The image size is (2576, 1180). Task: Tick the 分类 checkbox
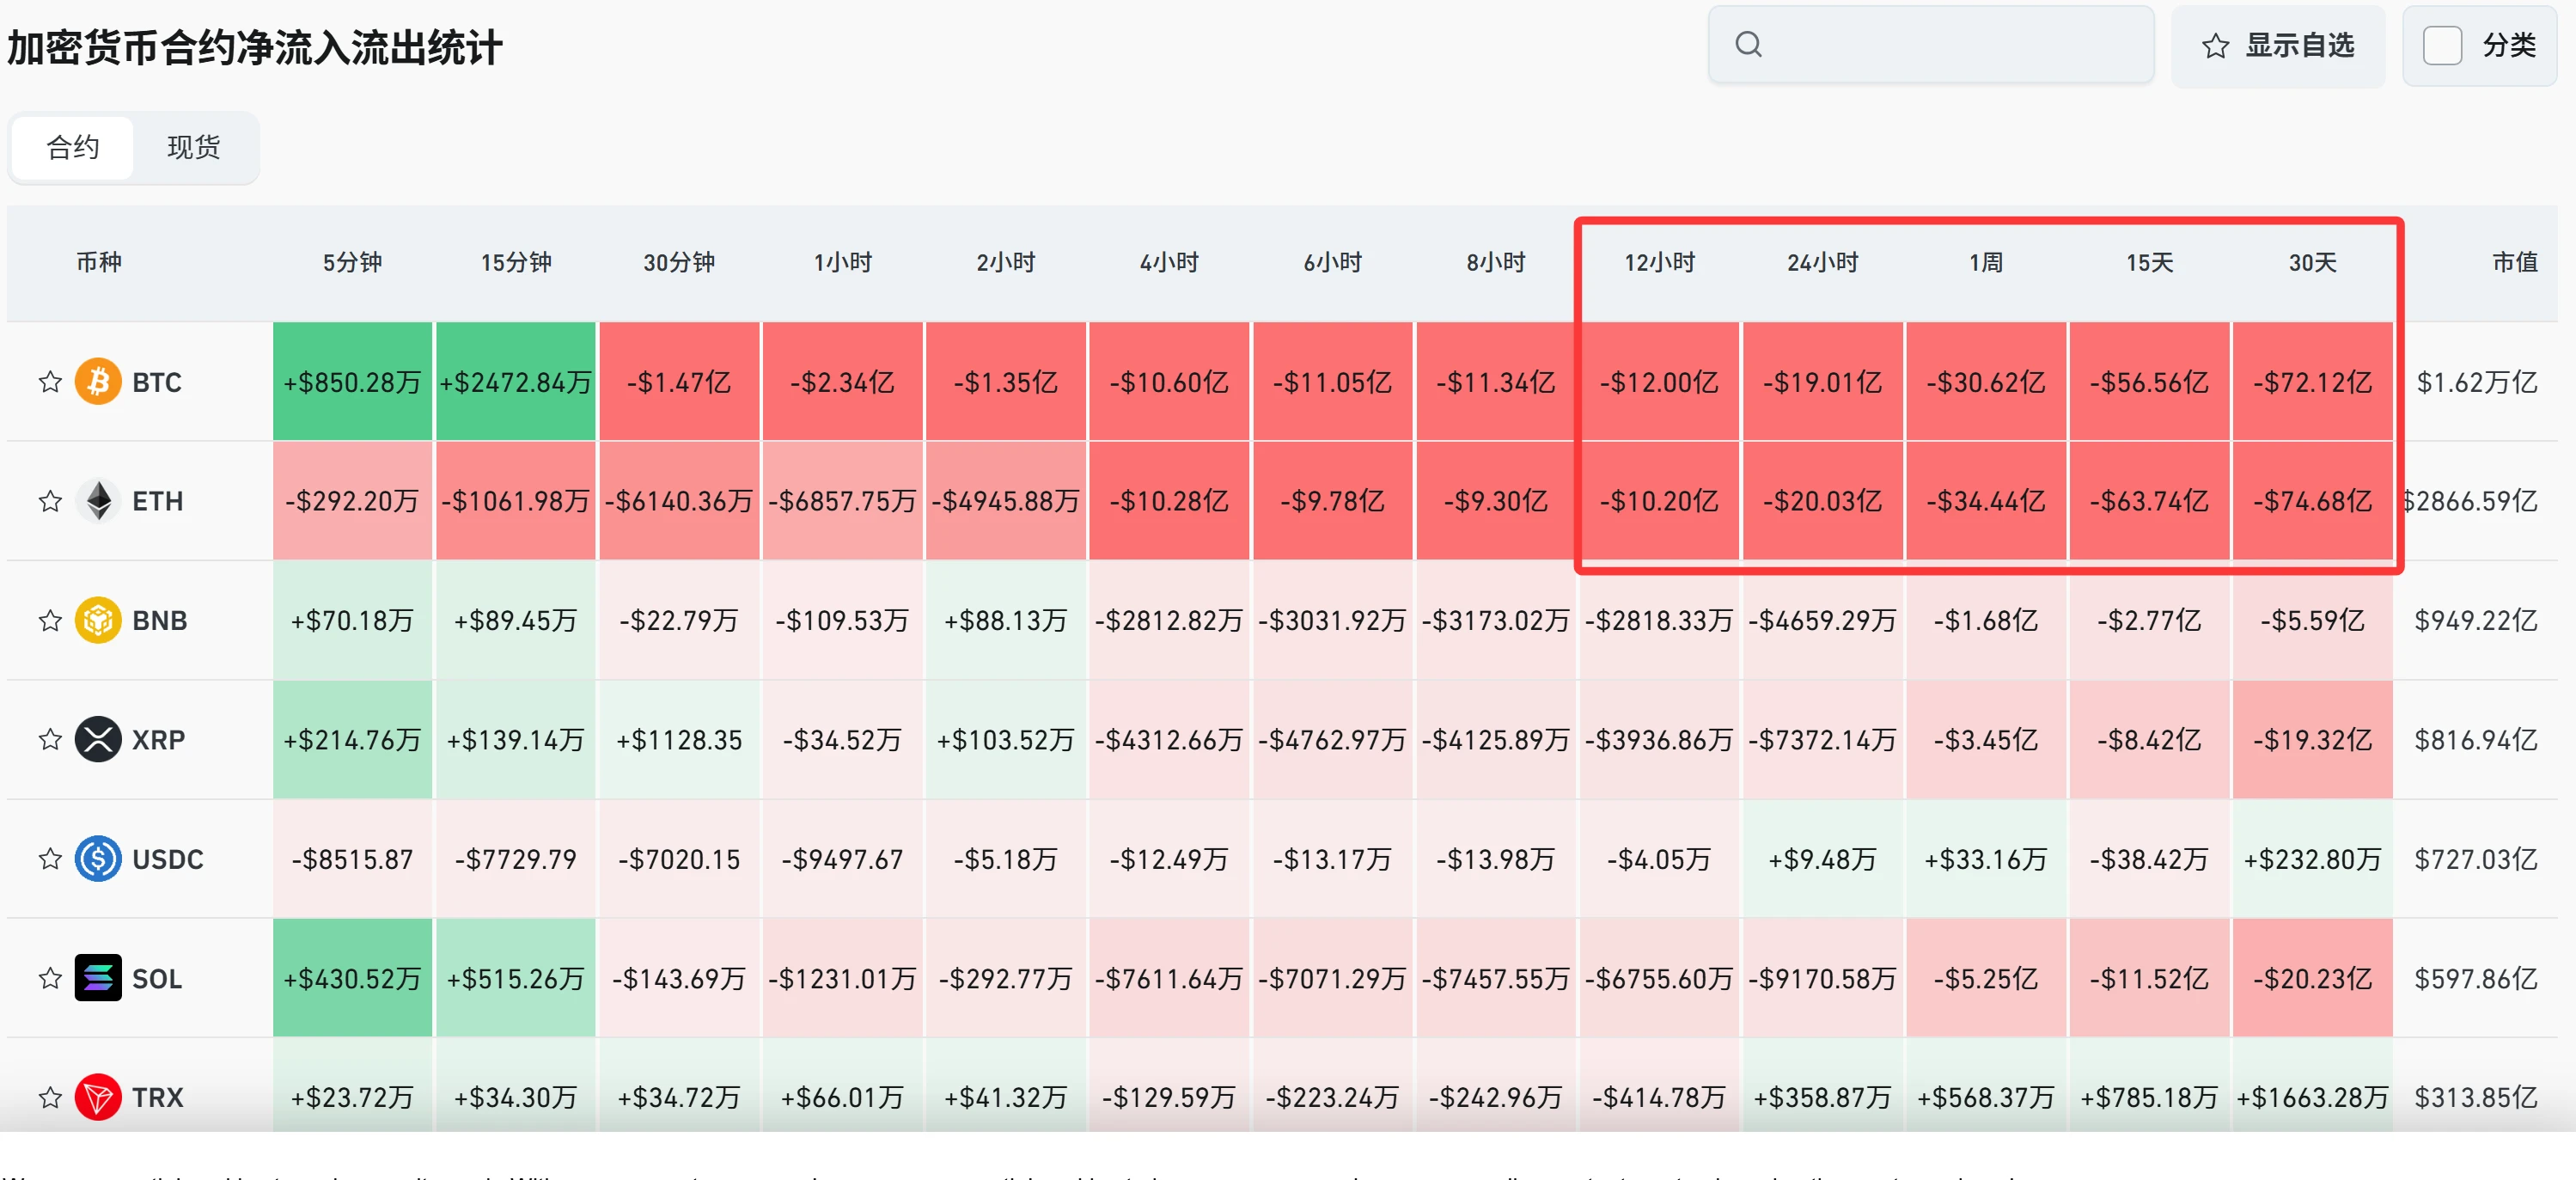pos(2442,45)
